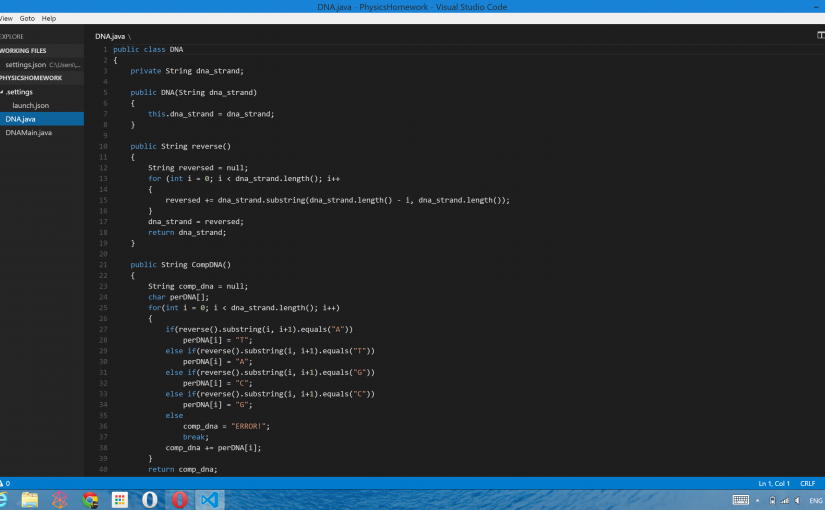Select launch.json in the file tree
The image size is (825, 510).
click(x=30, y=105)
